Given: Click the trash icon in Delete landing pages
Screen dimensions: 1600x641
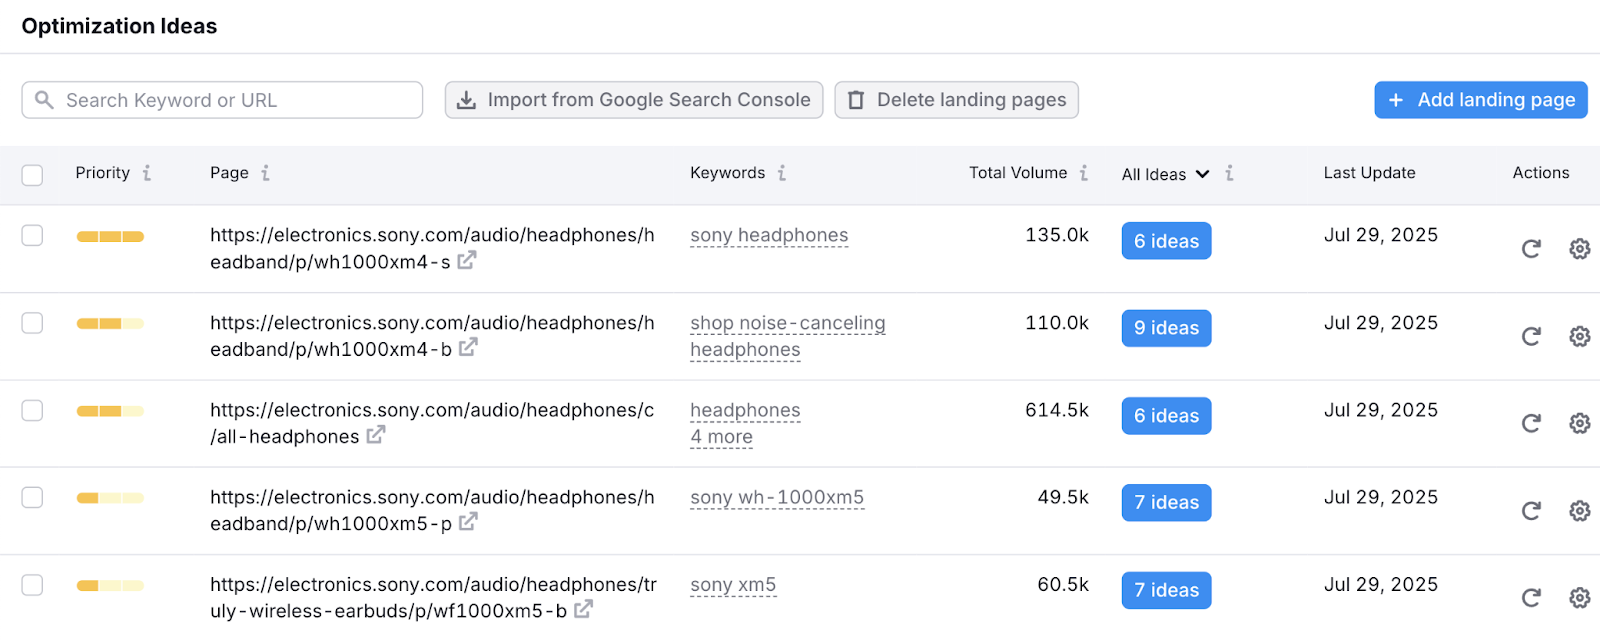Looking at the screenshot, I should pyautogui.click(x=857, y=99).
